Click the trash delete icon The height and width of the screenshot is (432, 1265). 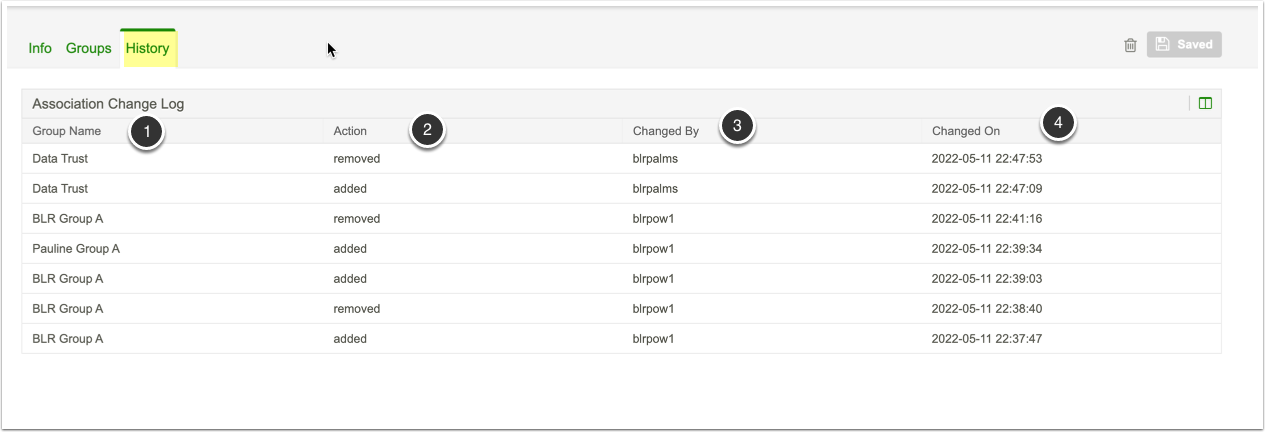point(1130,45)
